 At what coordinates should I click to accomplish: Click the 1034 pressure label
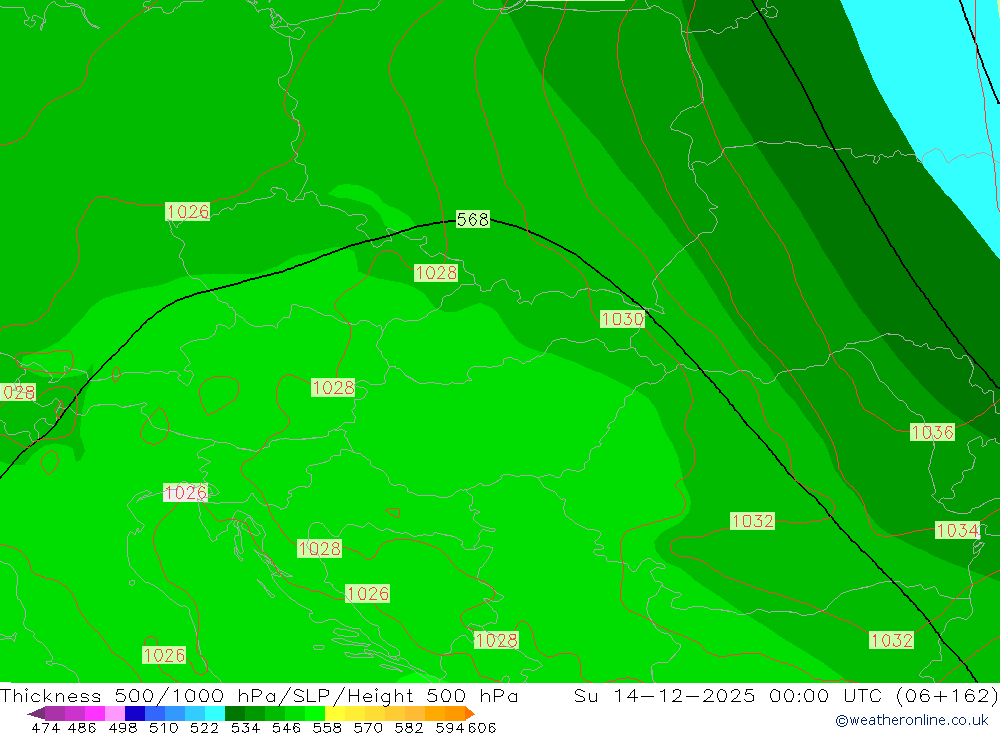(957, 530)
